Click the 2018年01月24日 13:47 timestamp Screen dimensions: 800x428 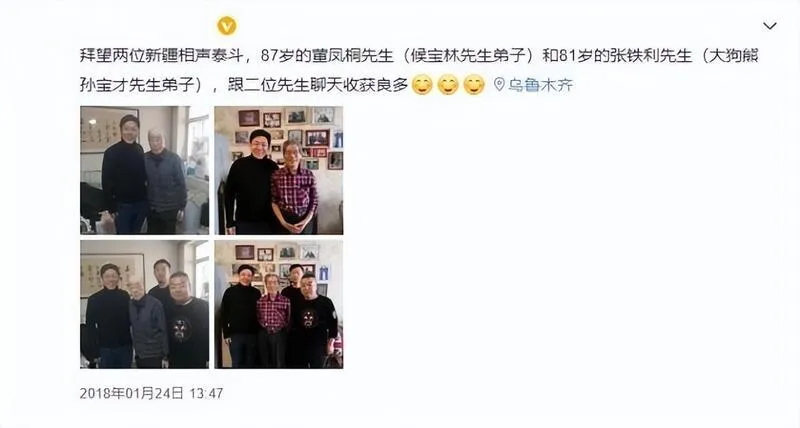[152, 393]
